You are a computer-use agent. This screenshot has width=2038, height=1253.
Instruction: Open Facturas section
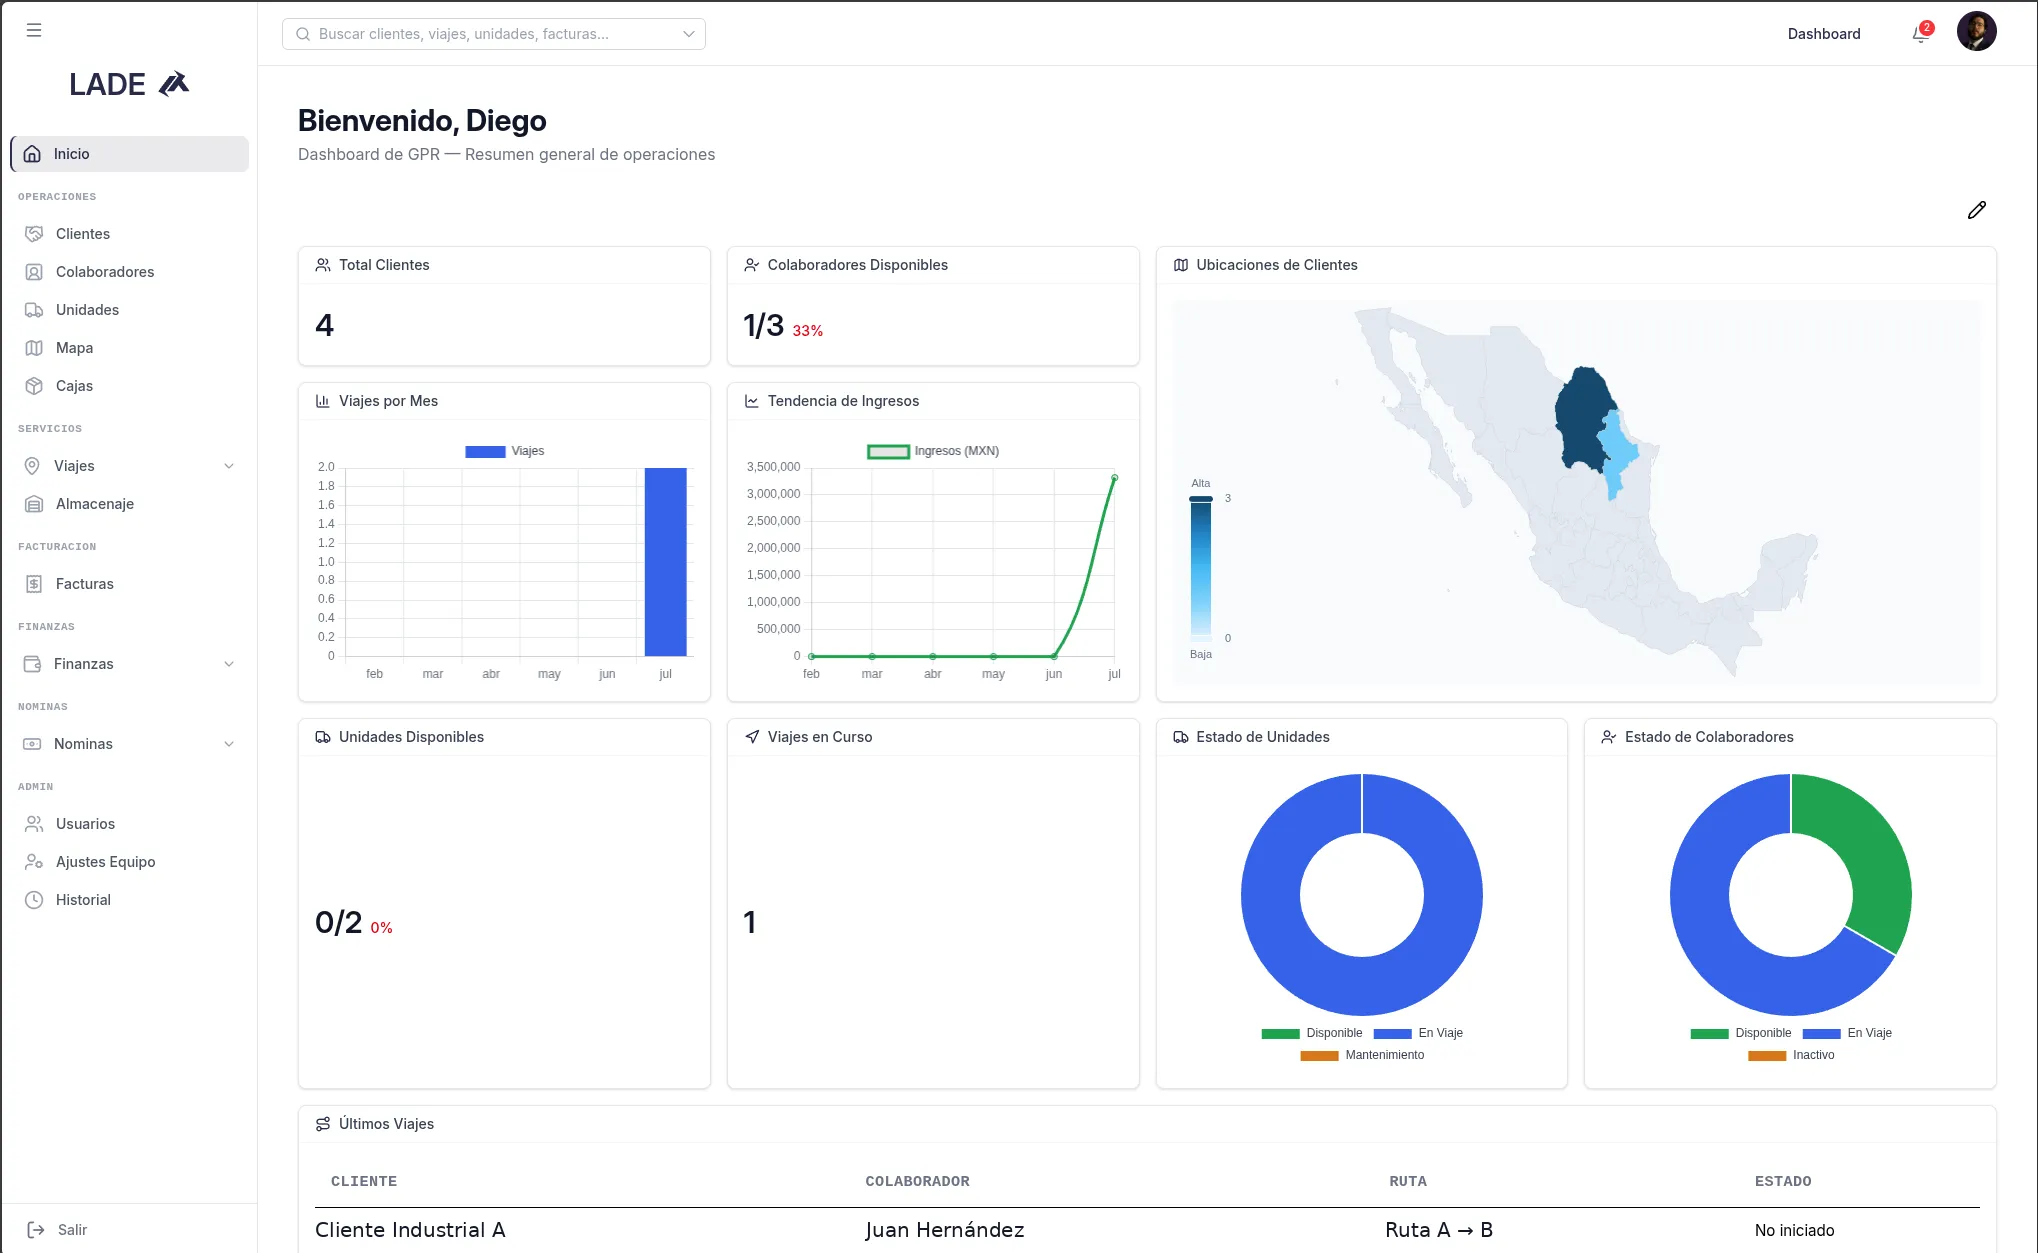pyautogui.click(x=85, y=584)
